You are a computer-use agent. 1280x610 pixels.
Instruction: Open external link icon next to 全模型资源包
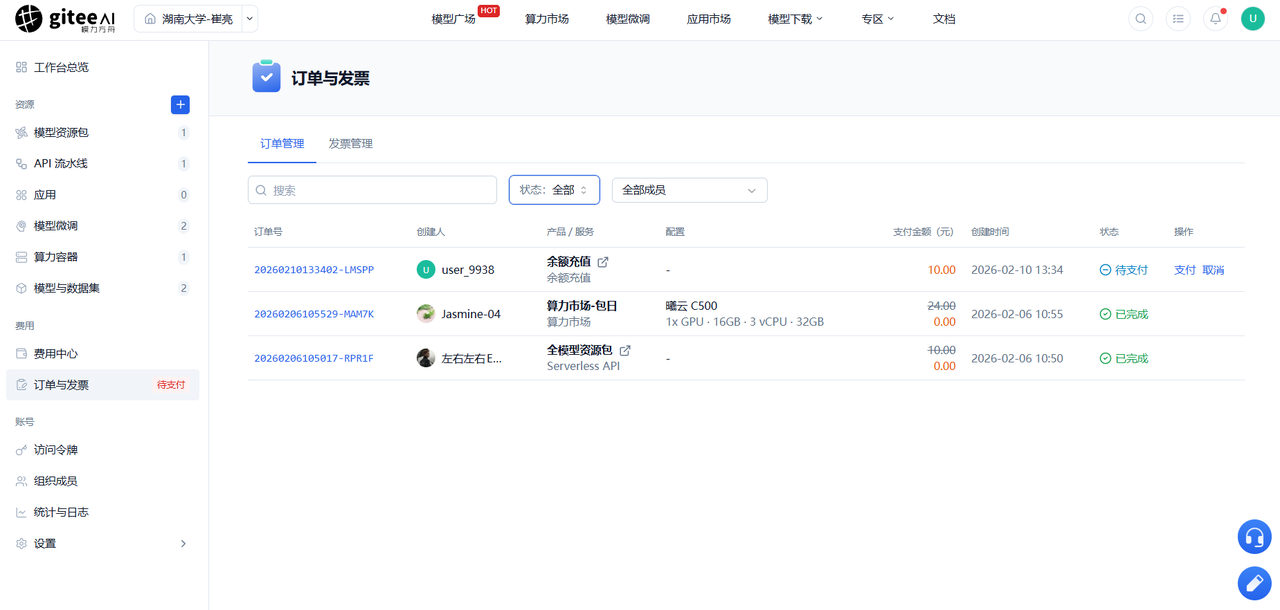click(625, 351)
